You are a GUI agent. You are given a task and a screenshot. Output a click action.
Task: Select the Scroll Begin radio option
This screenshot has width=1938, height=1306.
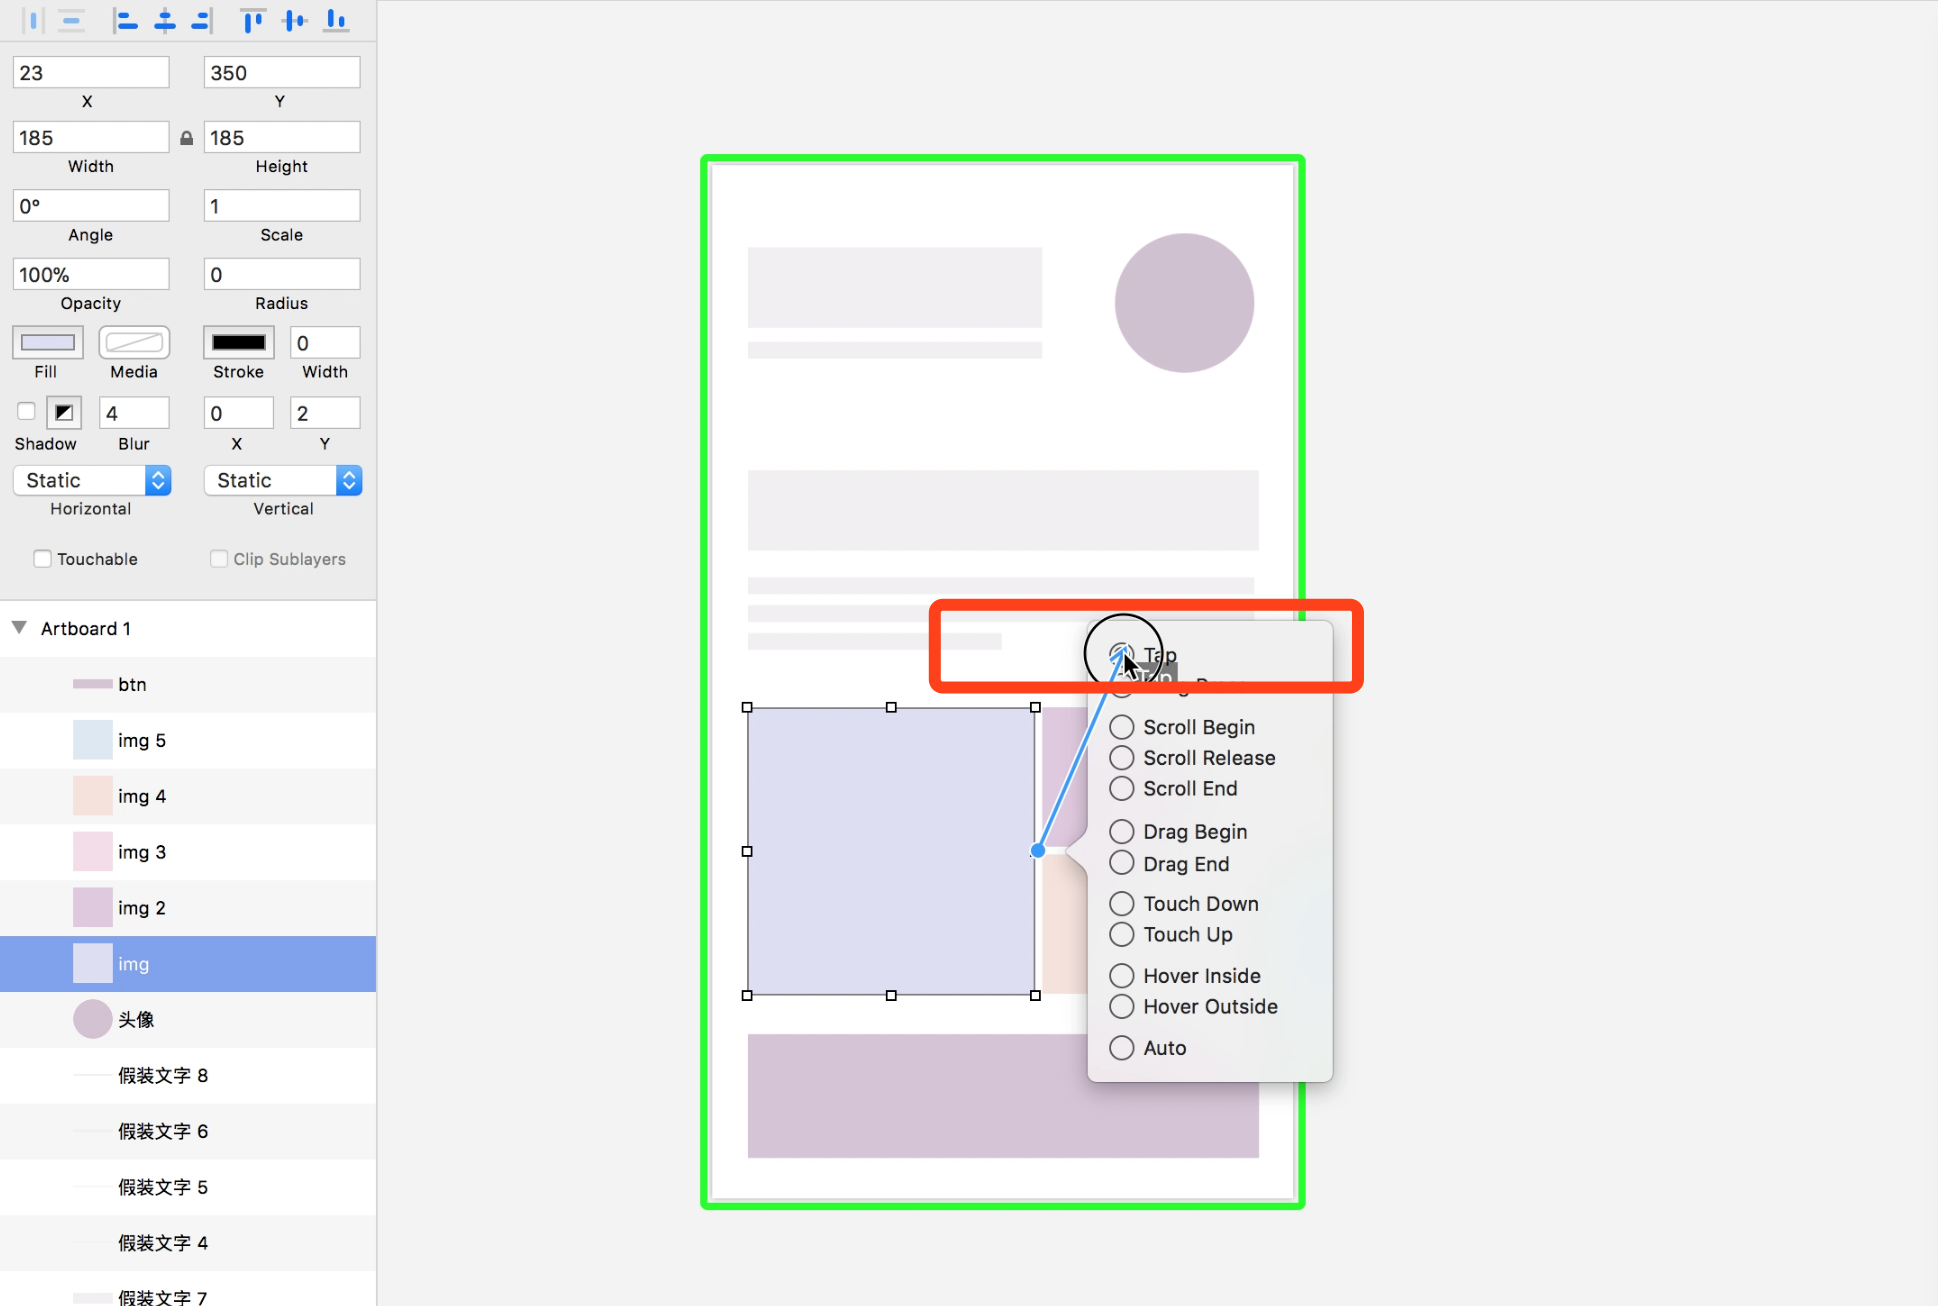coord(1122,727)
